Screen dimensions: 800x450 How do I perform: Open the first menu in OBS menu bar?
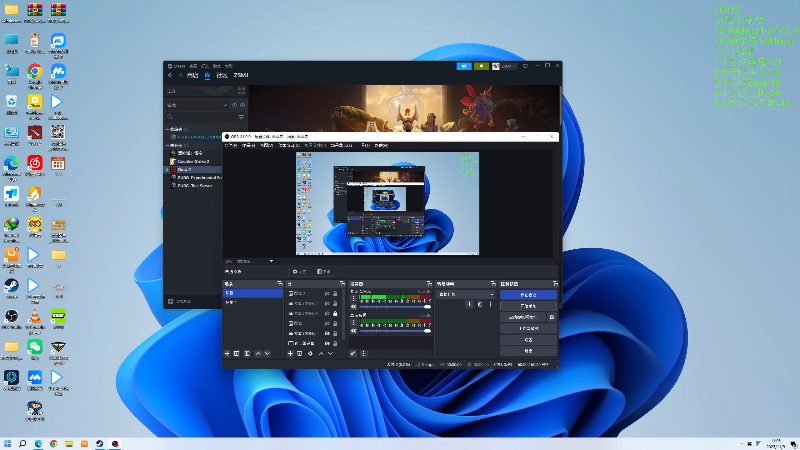230,145
